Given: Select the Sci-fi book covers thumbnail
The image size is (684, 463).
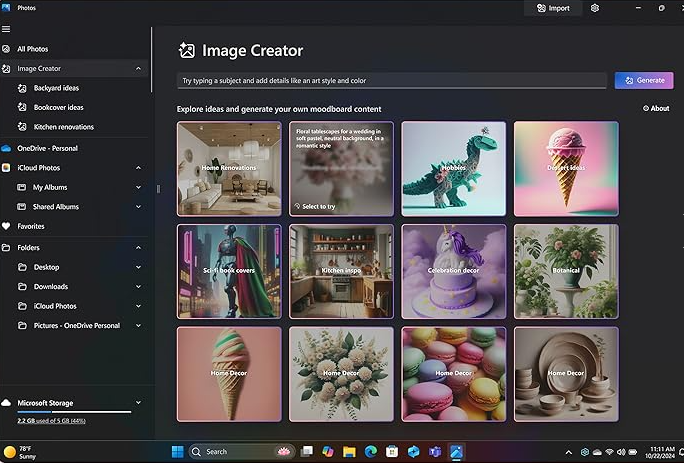Looking at the screenshot, I should 229,270.
